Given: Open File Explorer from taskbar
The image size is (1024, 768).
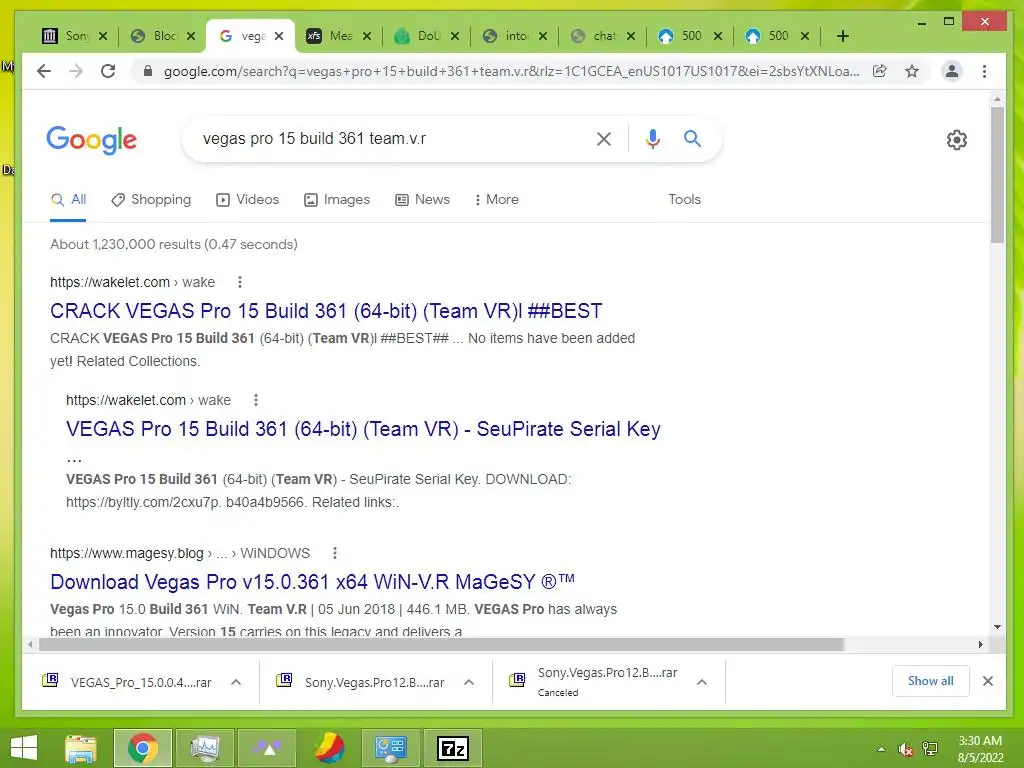Looking at the screenshot, I should click(81, 748).
